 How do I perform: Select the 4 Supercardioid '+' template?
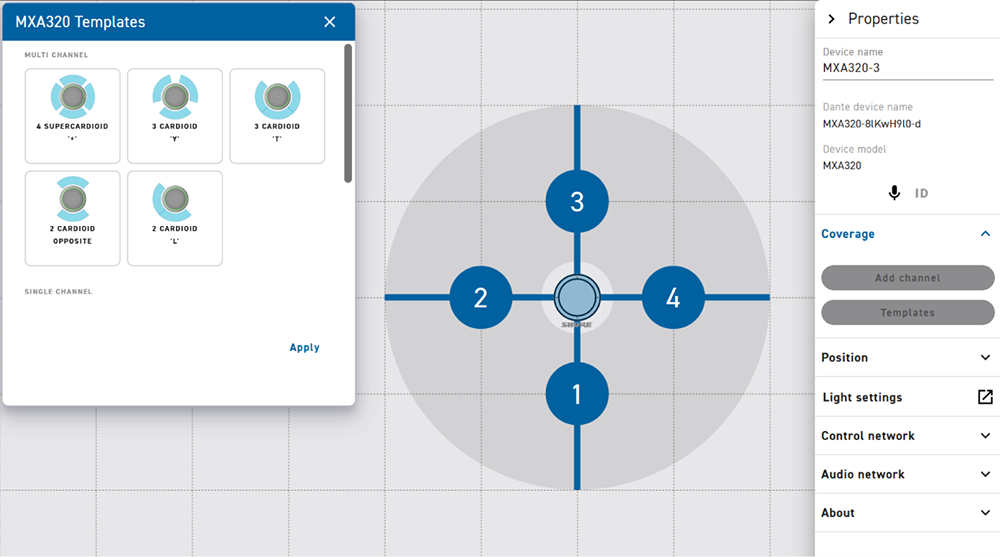click(72, 115)
